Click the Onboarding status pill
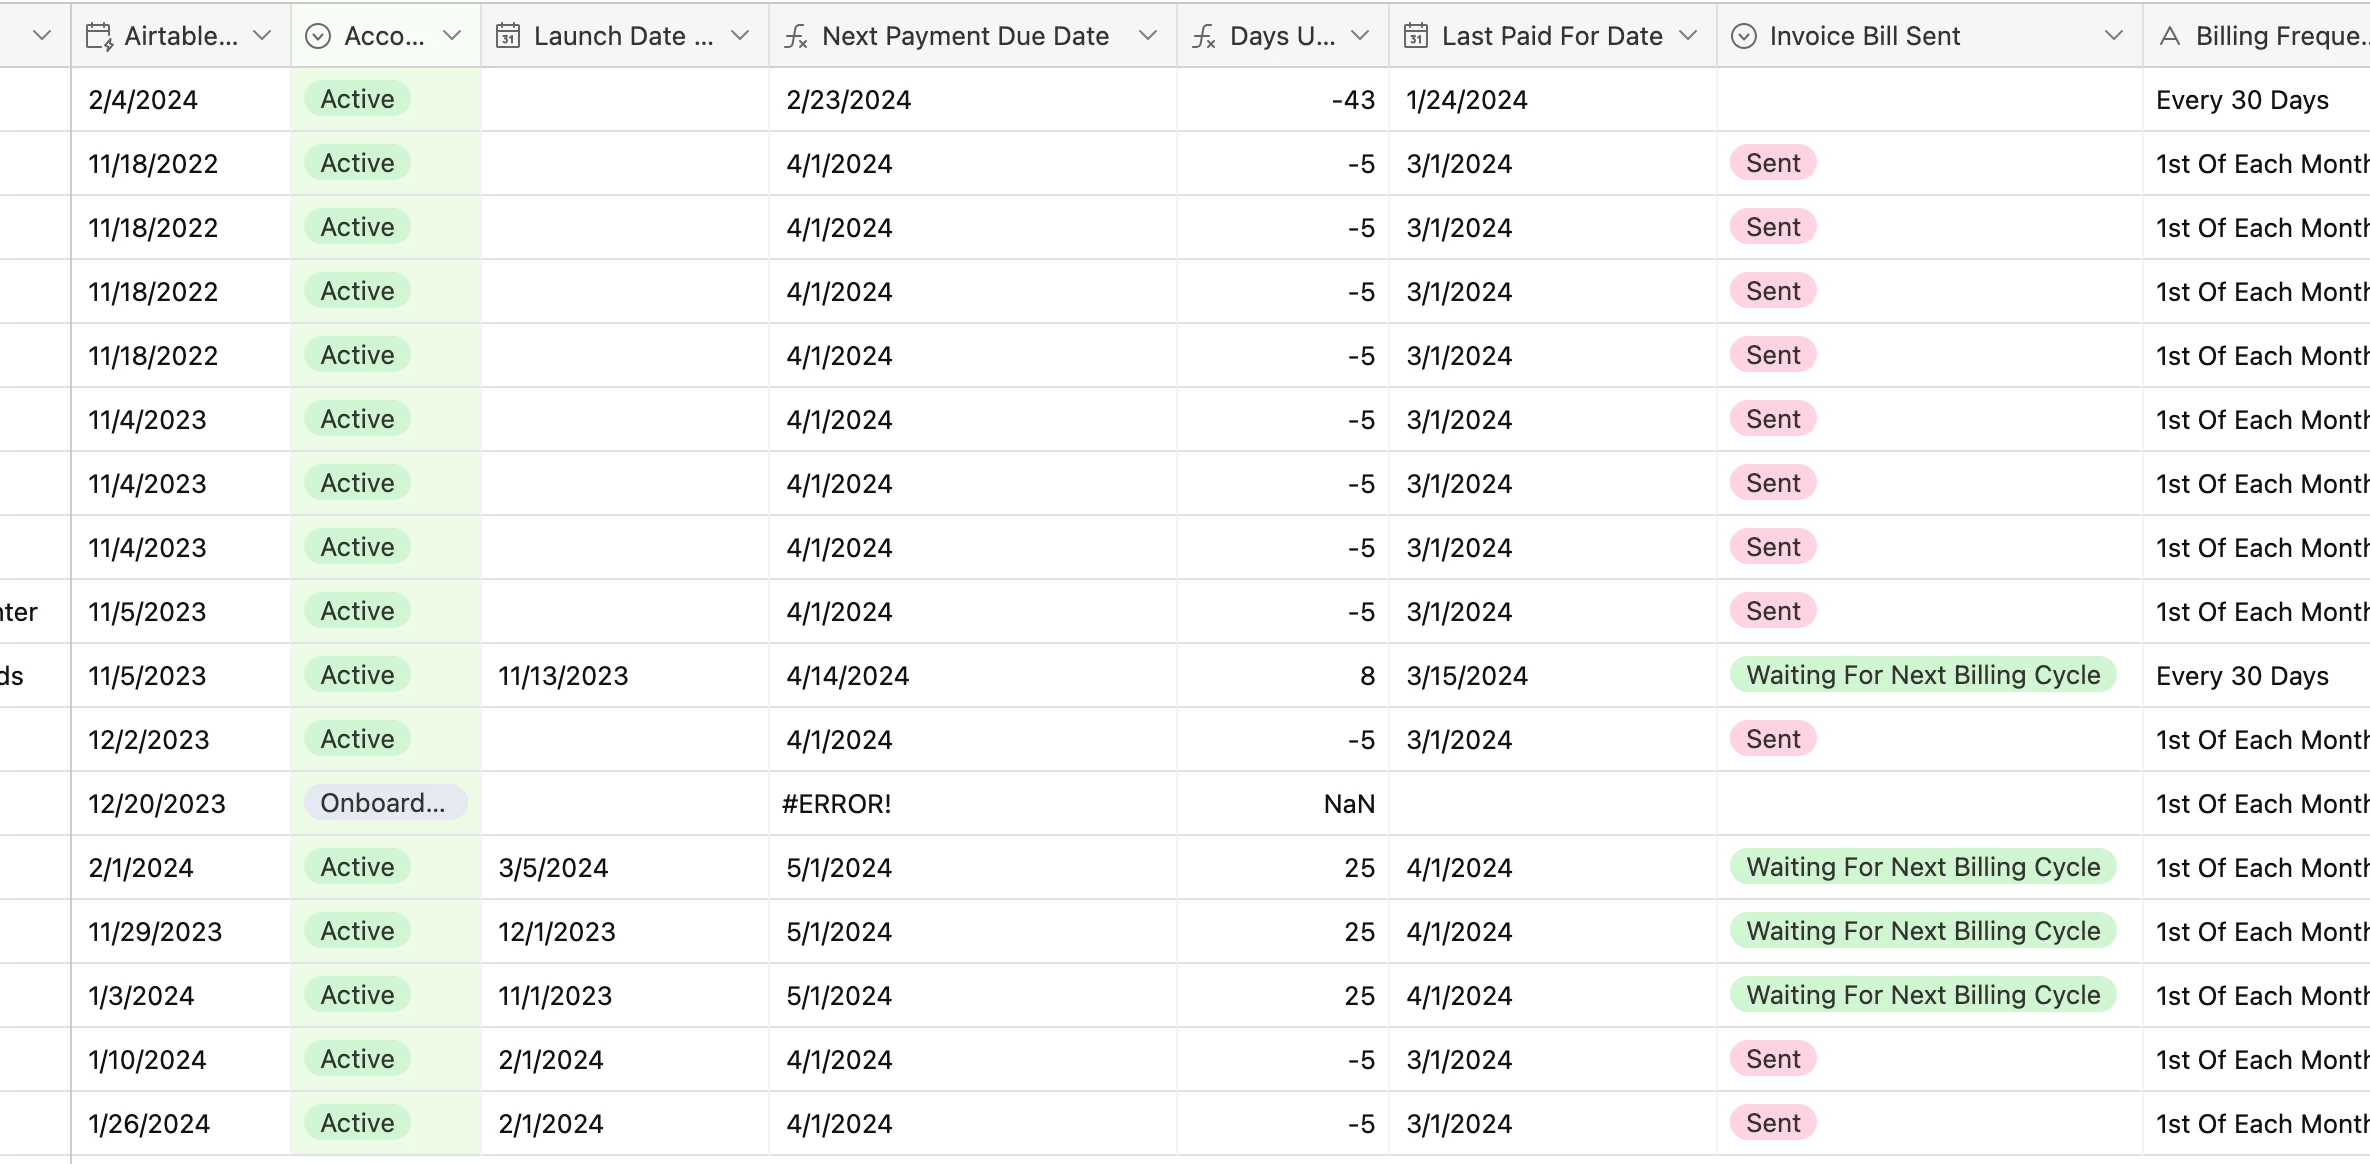This screenshot has height=1164, width=2370. [384, 803]
